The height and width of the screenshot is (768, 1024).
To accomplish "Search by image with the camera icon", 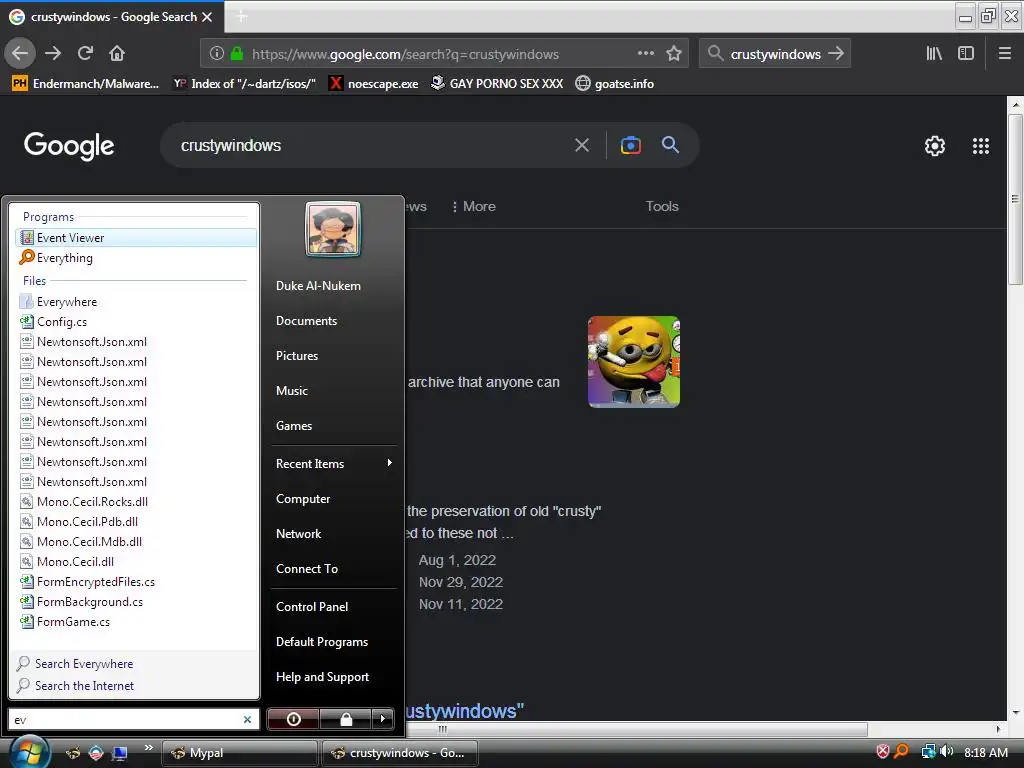I will tap(630, 145).
